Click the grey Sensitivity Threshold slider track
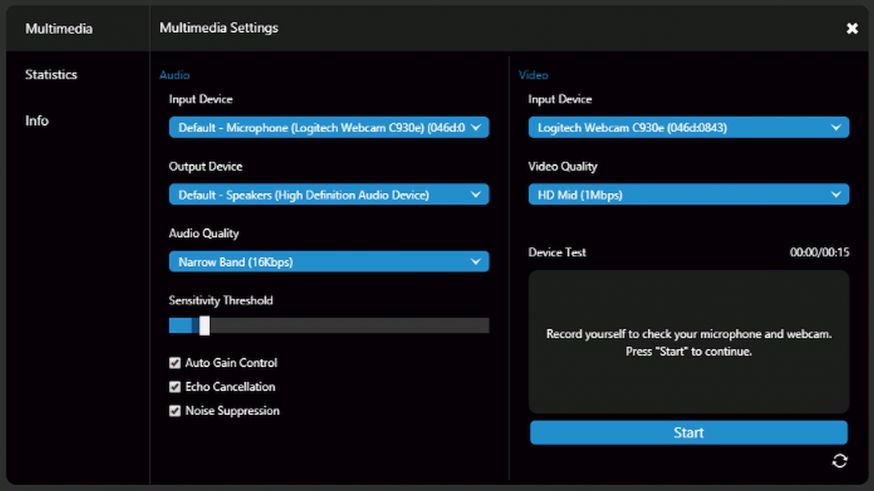The image size is (874, 491). coord(350,325)
